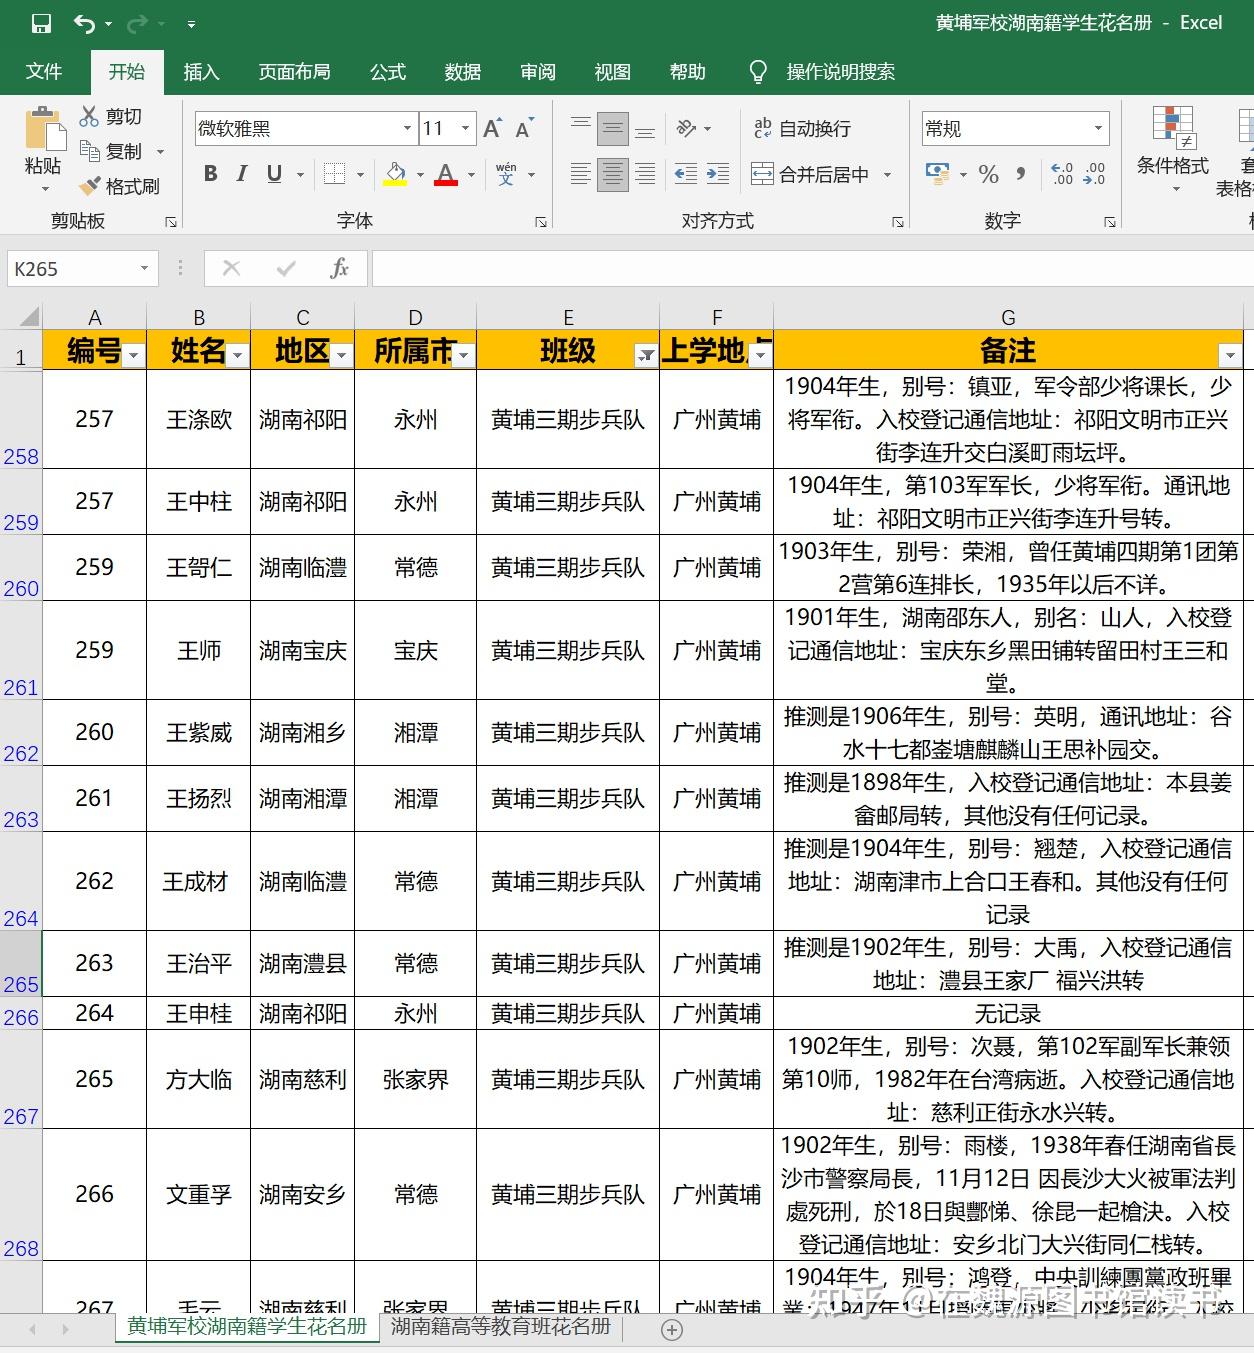Click the red Font Color letter A

coord(446,174)
